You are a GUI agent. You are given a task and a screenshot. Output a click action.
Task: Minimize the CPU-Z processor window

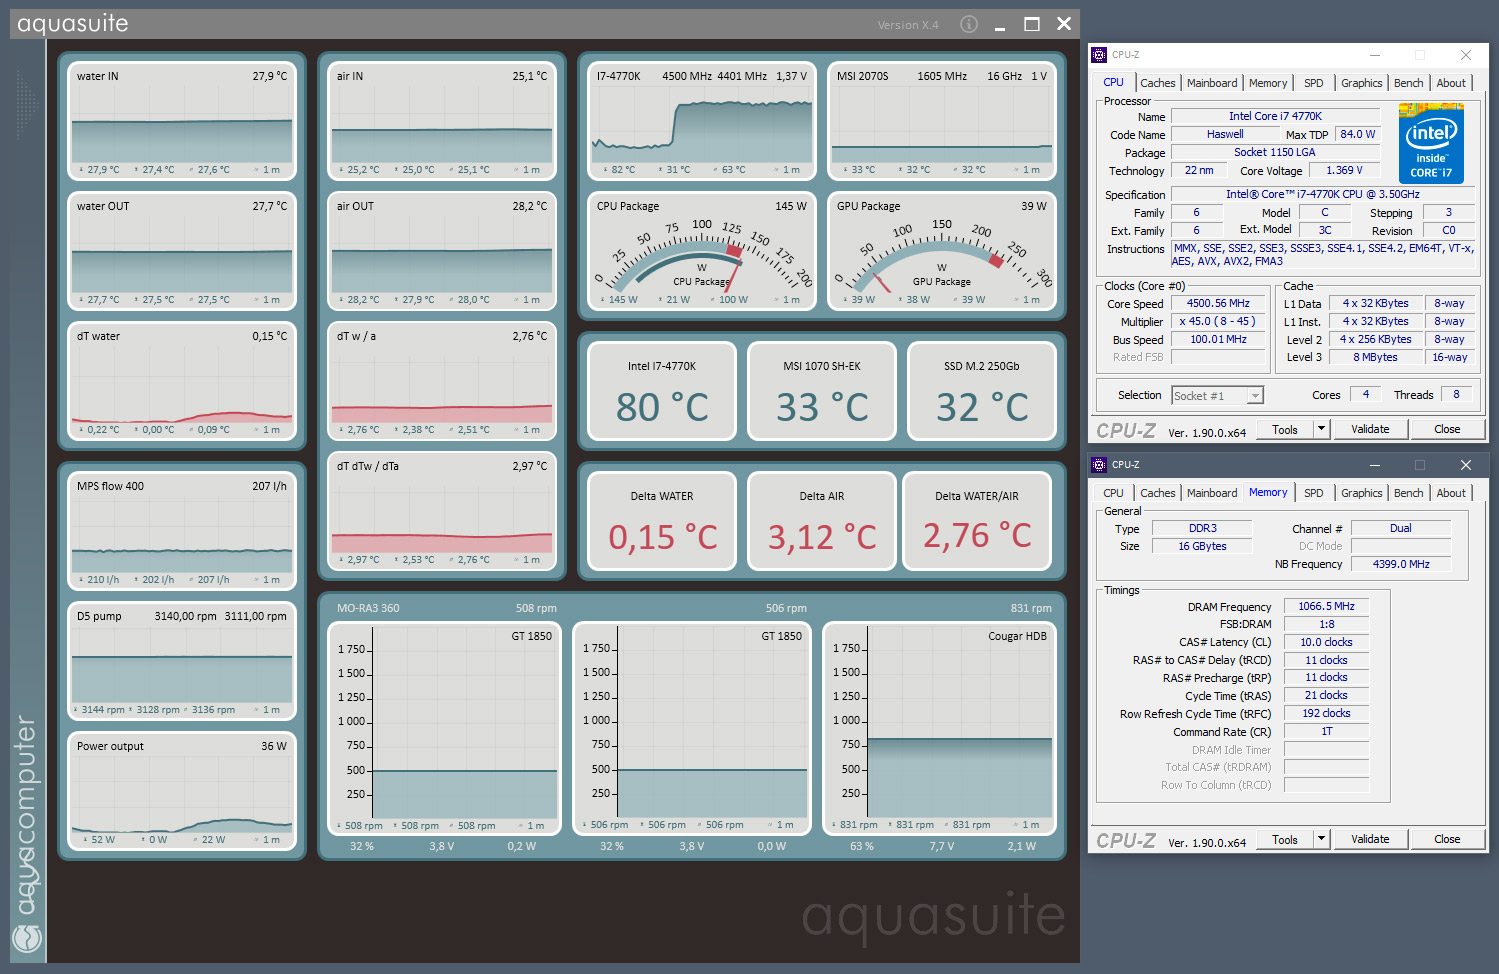tap(1375, 55)
